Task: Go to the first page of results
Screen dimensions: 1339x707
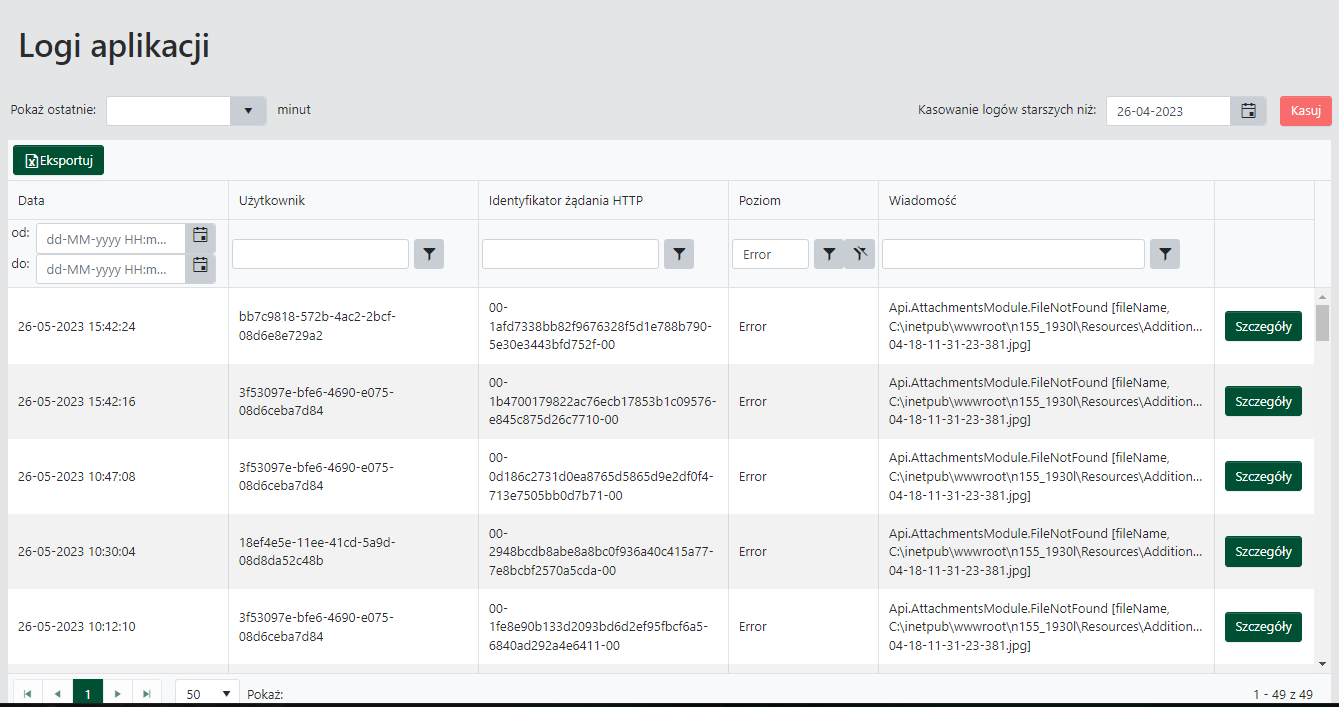Action: click(27, 693)
